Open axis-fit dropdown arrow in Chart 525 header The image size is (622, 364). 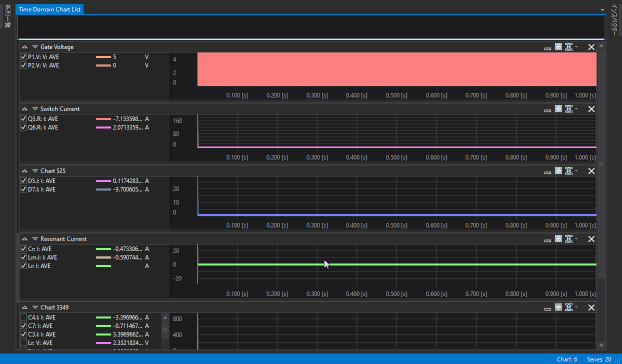click(x=576, y=171)
